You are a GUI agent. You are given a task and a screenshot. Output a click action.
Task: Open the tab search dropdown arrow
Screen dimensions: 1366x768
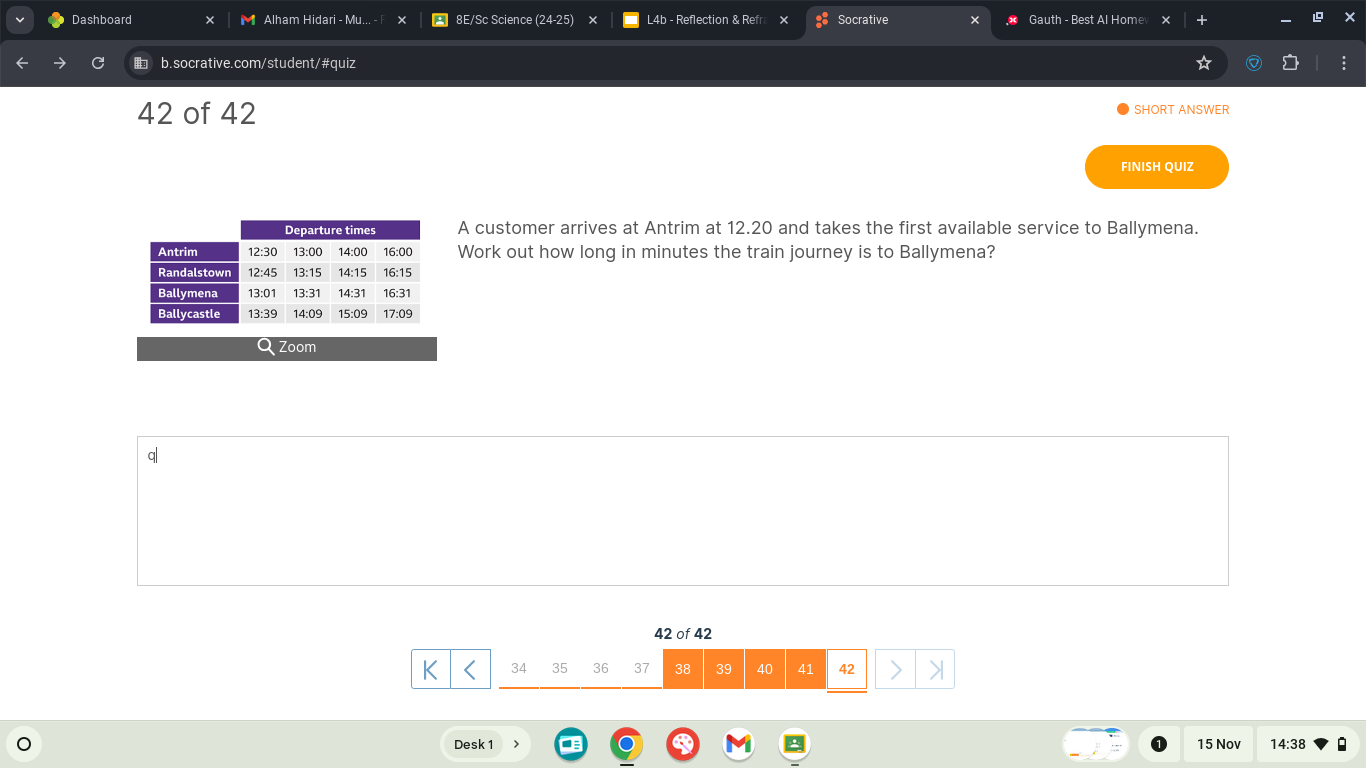tap(20, 20)
